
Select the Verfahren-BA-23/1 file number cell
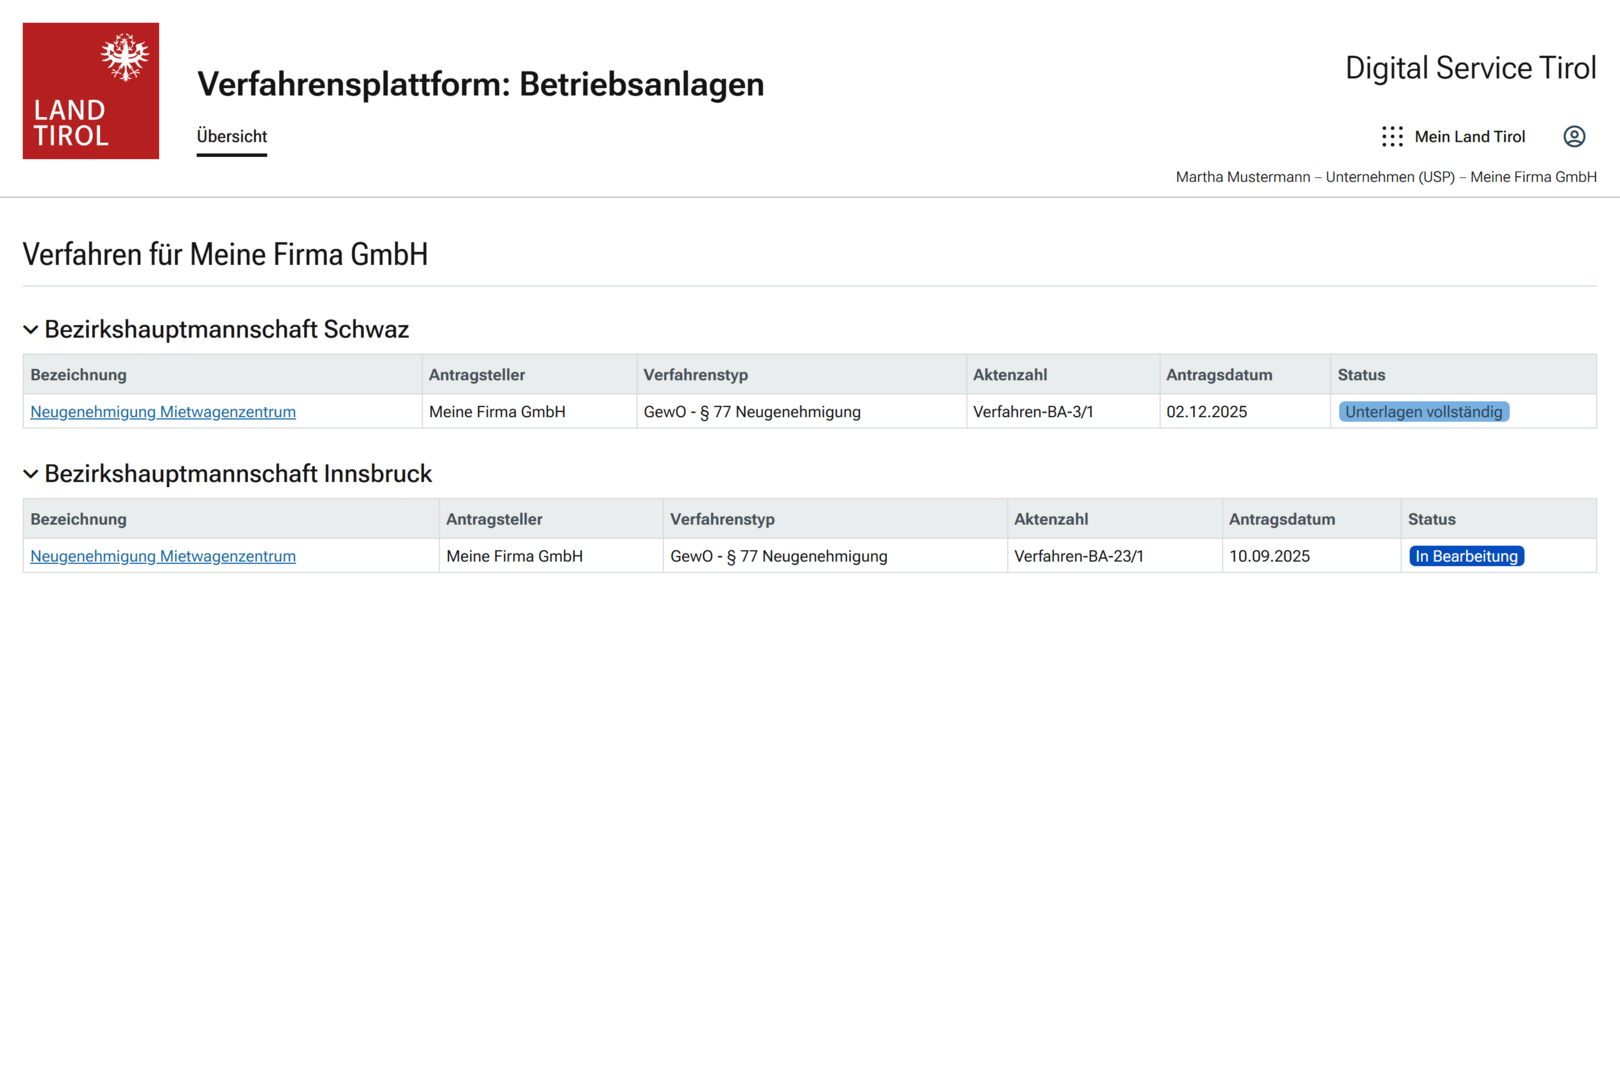(1078, 556)
